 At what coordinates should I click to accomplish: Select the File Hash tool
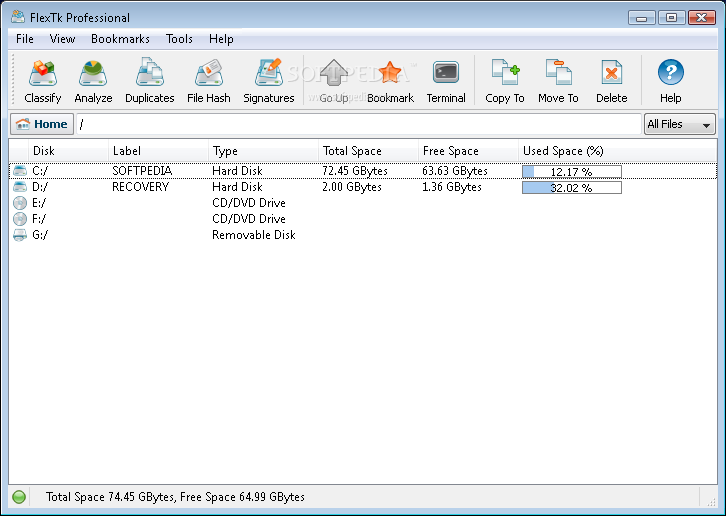[208, 80]
